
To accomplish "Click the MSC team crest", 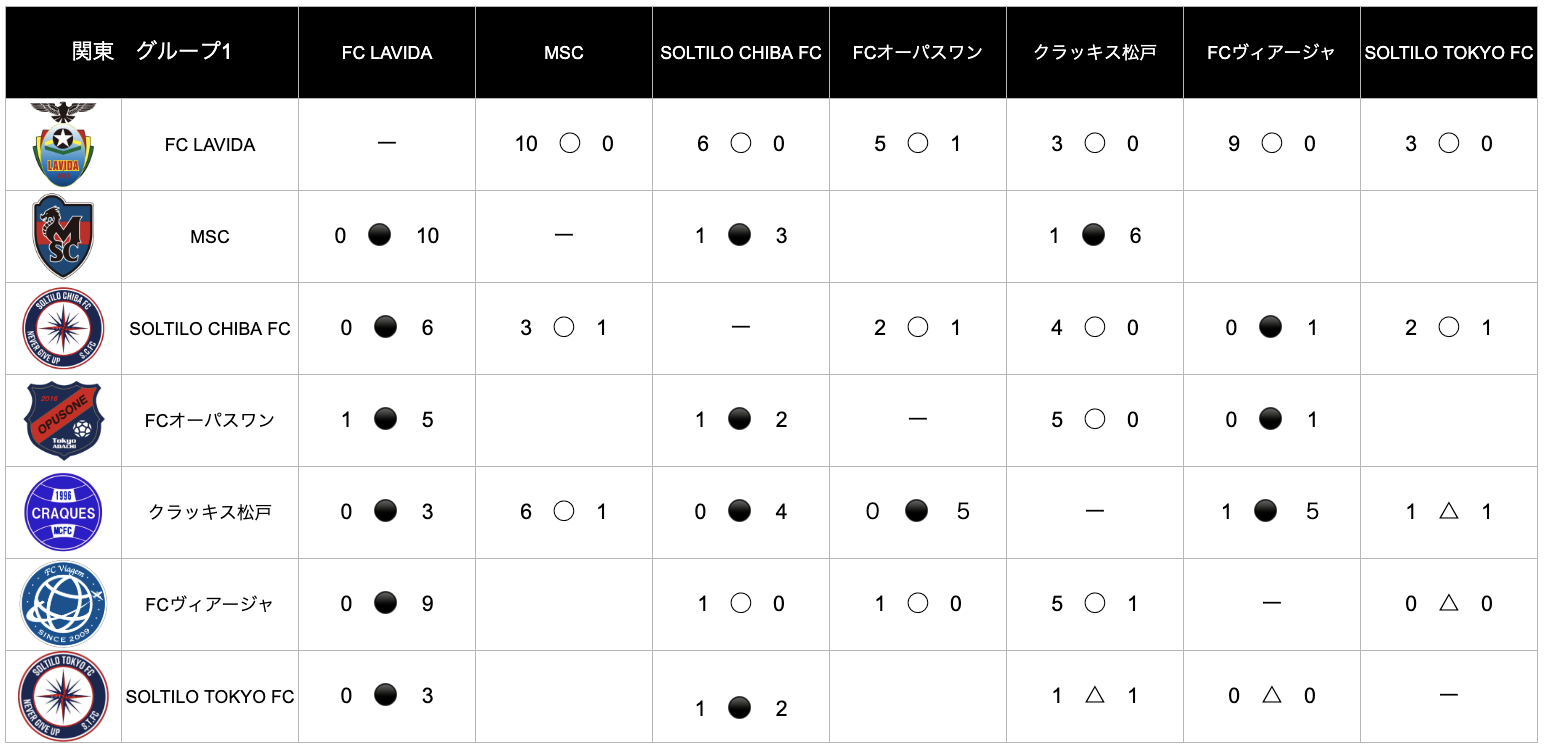I will (x=63, y=236).
